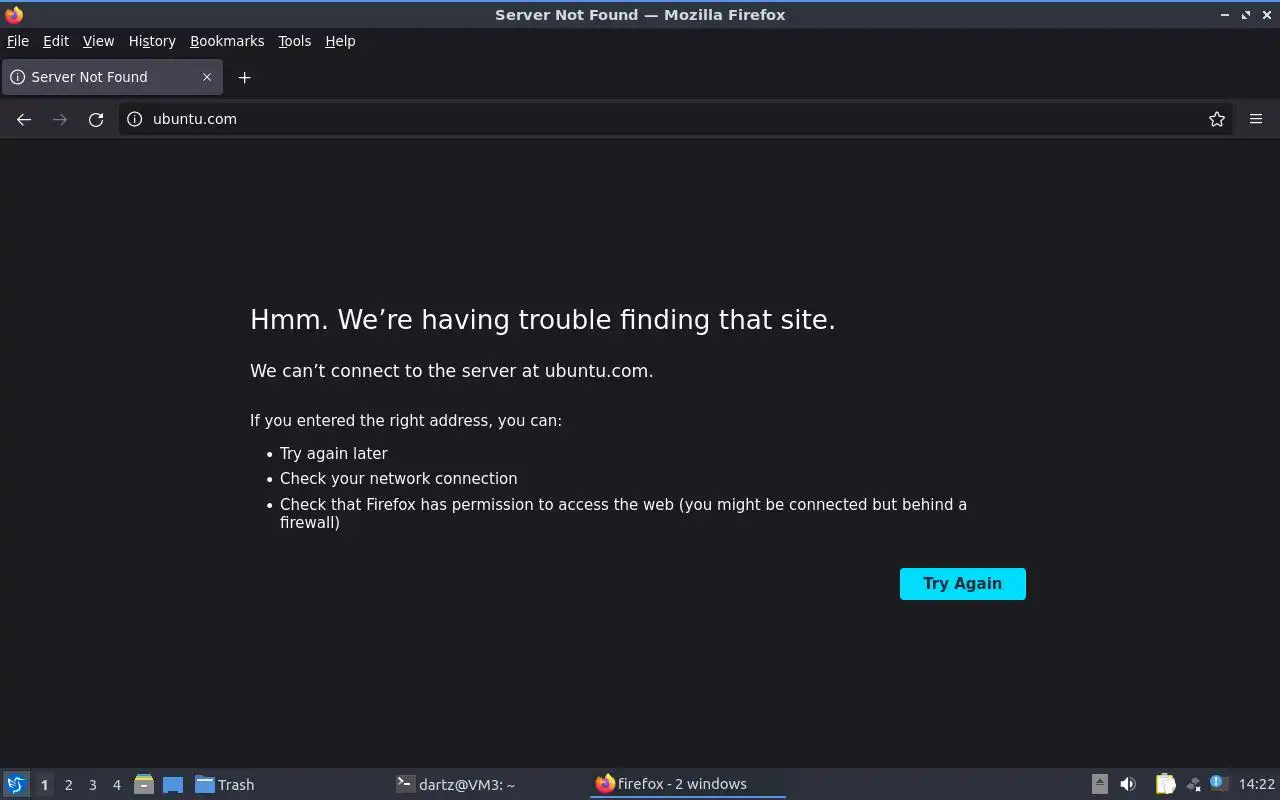This screenshot has height=800, width=1280.
Task: Open a new tab with plus button
Action: tap(244, 77)
